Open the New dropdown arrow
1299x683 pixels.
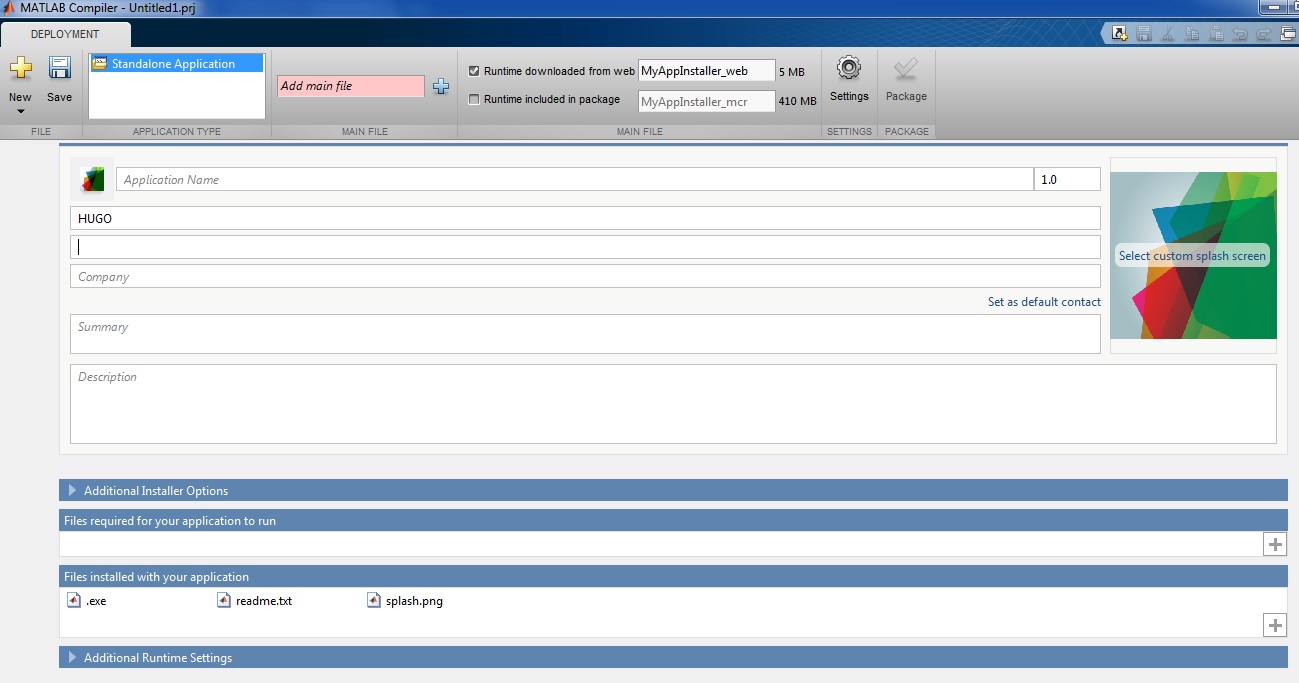tap(20, 111)
